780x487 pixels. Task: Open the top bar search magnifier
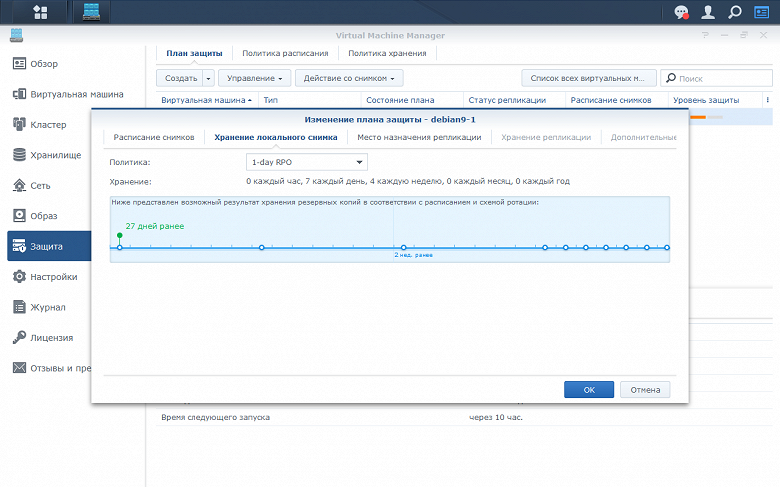point(735,12)
